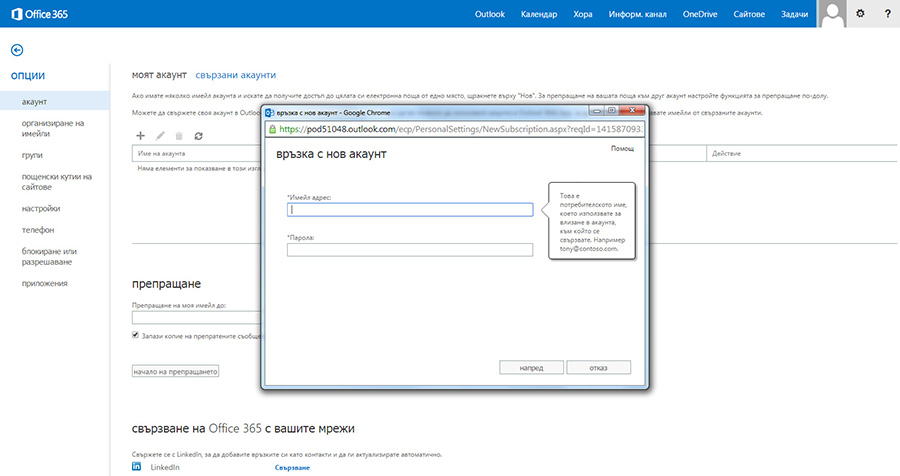Select акаунт in the options sidebar
Viewport: 900px width, 476px height.
55,101
